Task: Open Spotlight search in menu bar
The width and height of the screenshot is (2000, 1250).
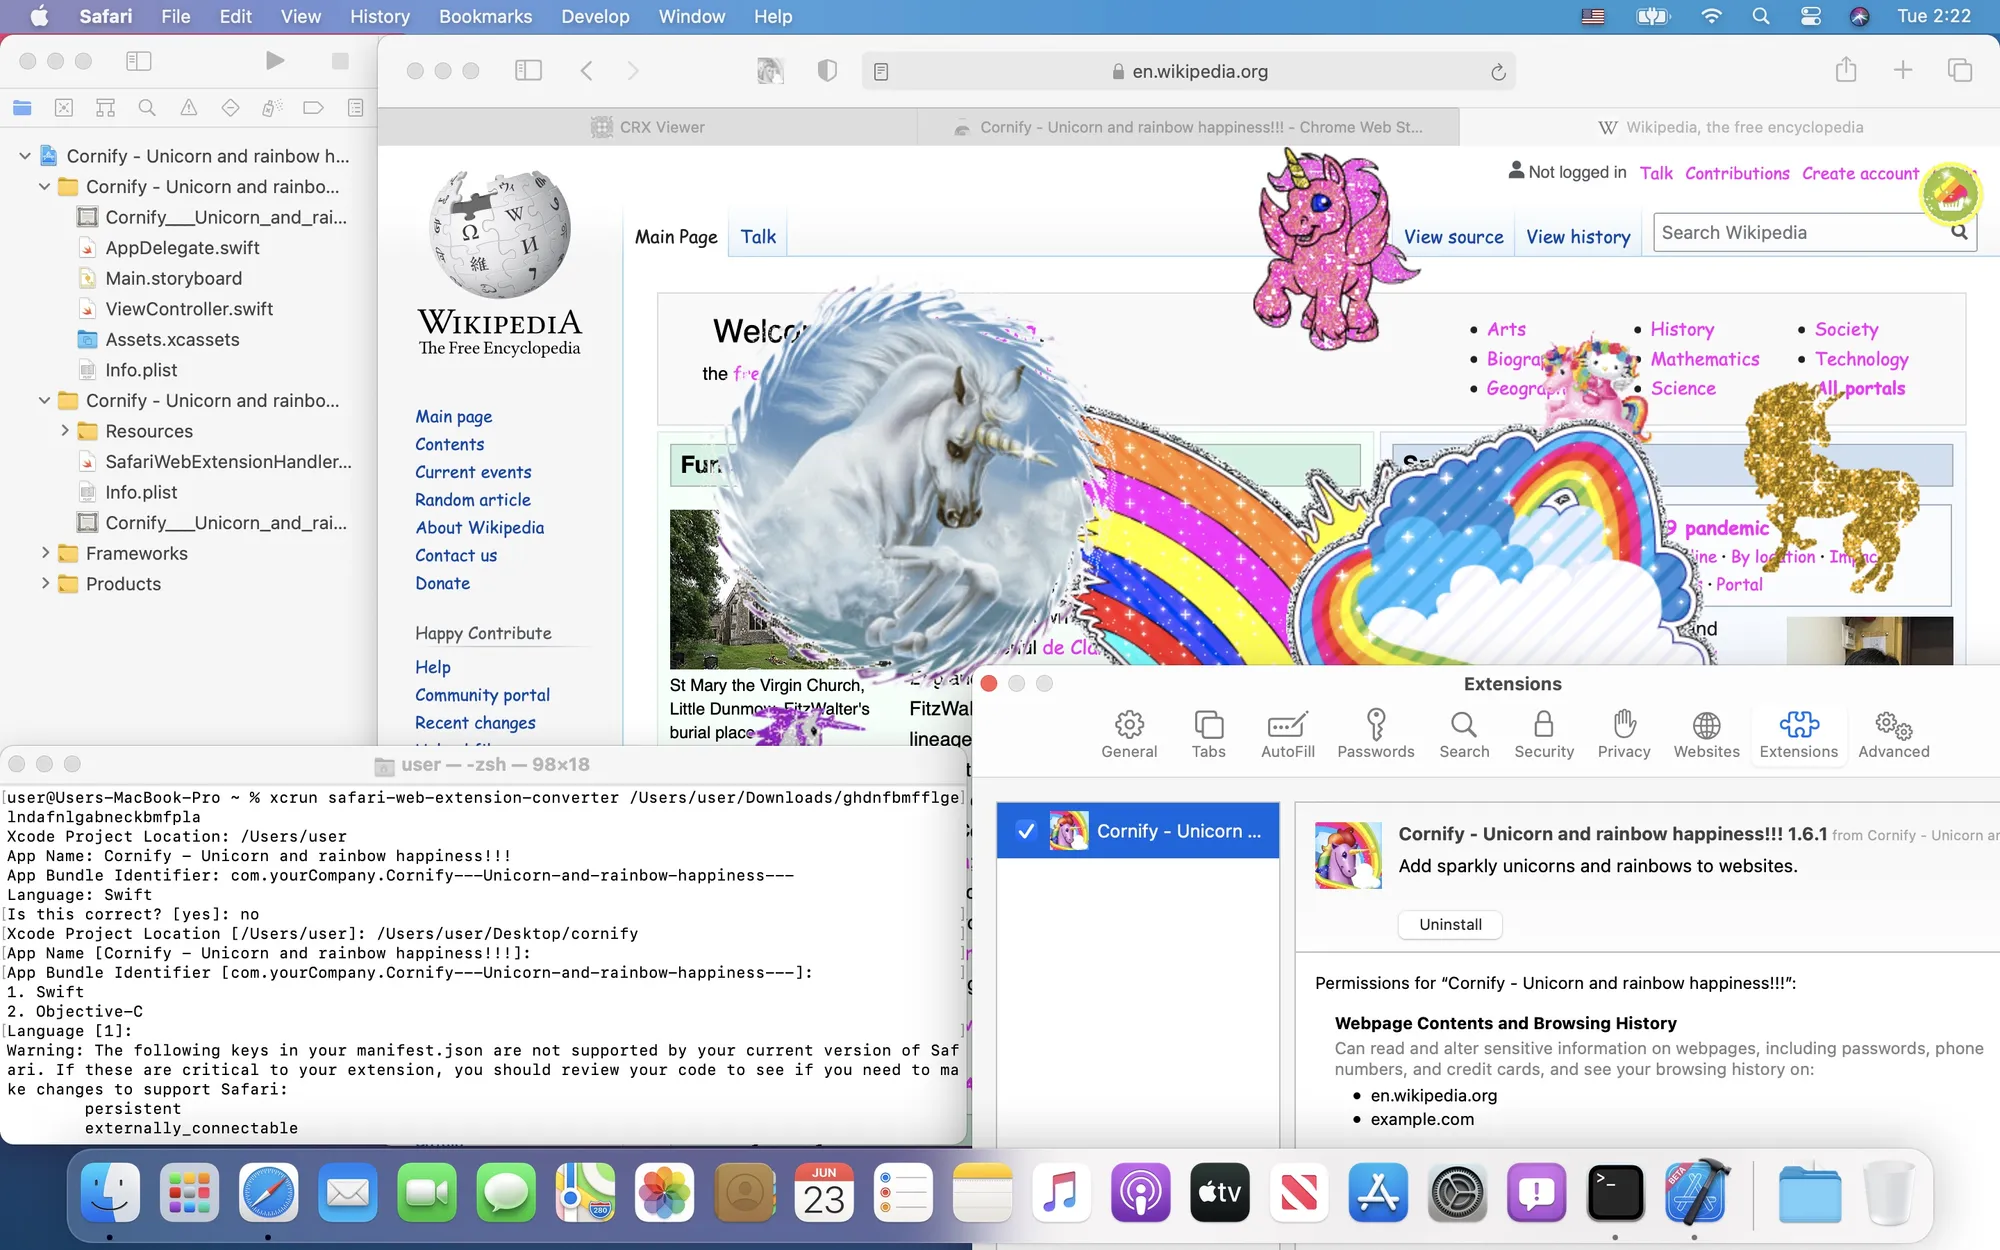Action: 1761,16
